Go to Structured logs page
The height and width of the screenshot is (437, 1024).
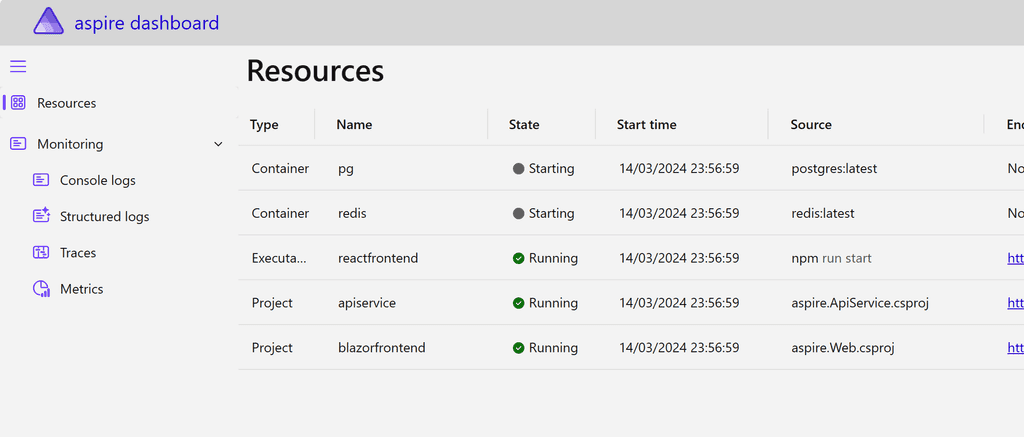pos(104,216)
